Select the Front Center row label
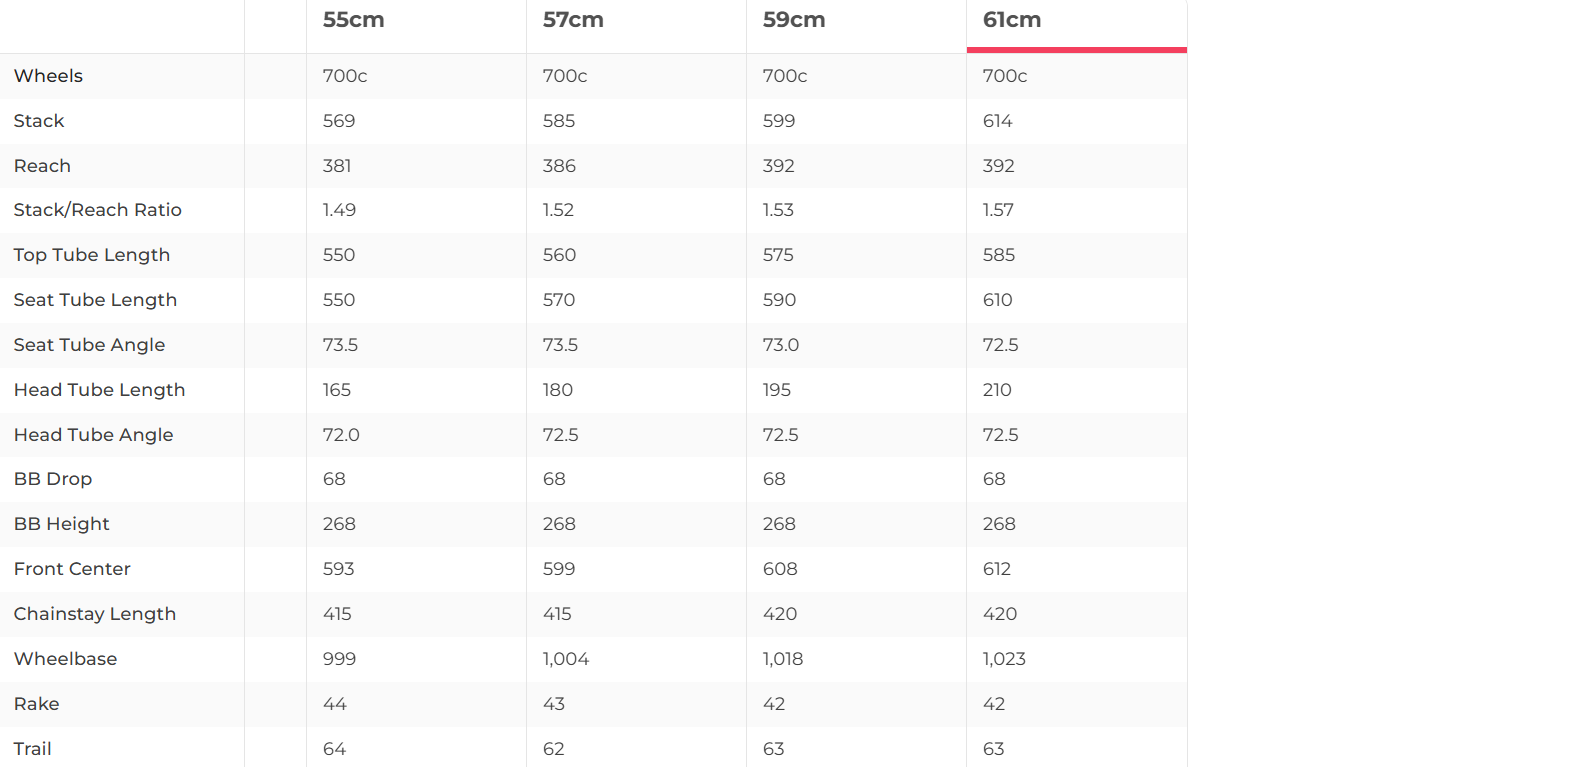The width and height of the screenshot is (1586, 767). [x=72, y=569]
